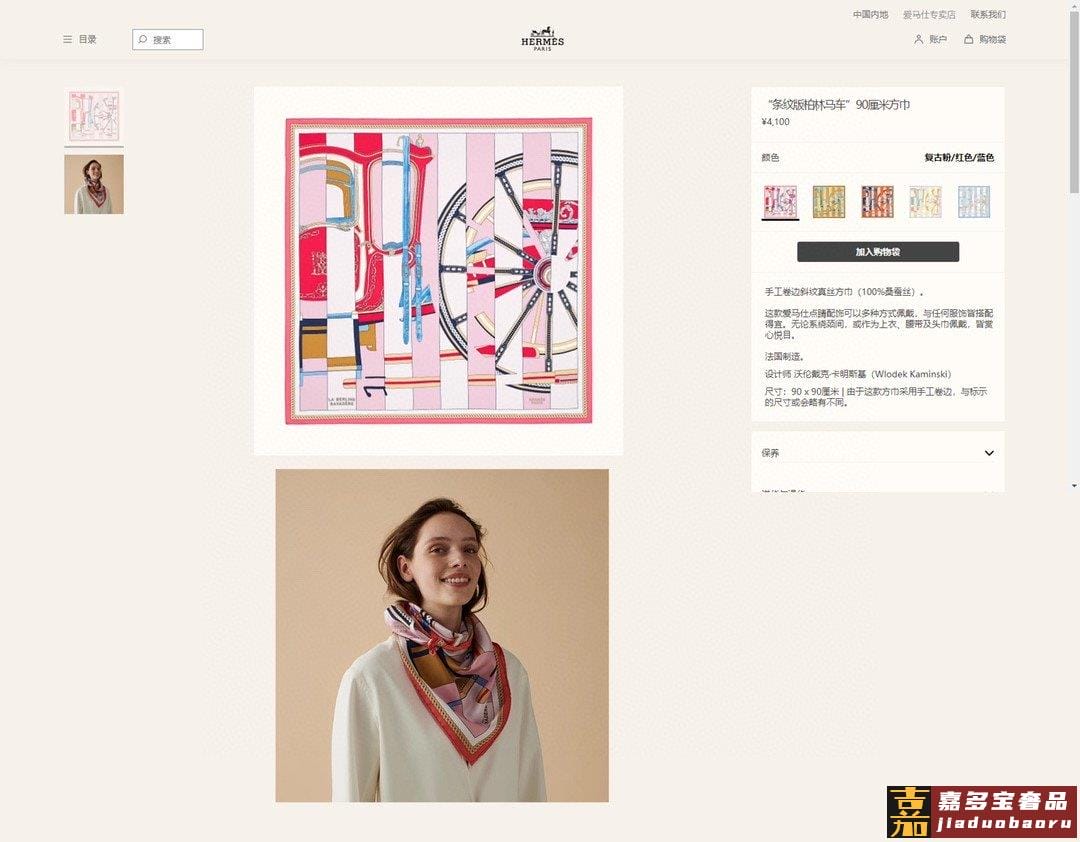
Task: Choose the cream pastel scarf color swatch
Action: (925, 201)
